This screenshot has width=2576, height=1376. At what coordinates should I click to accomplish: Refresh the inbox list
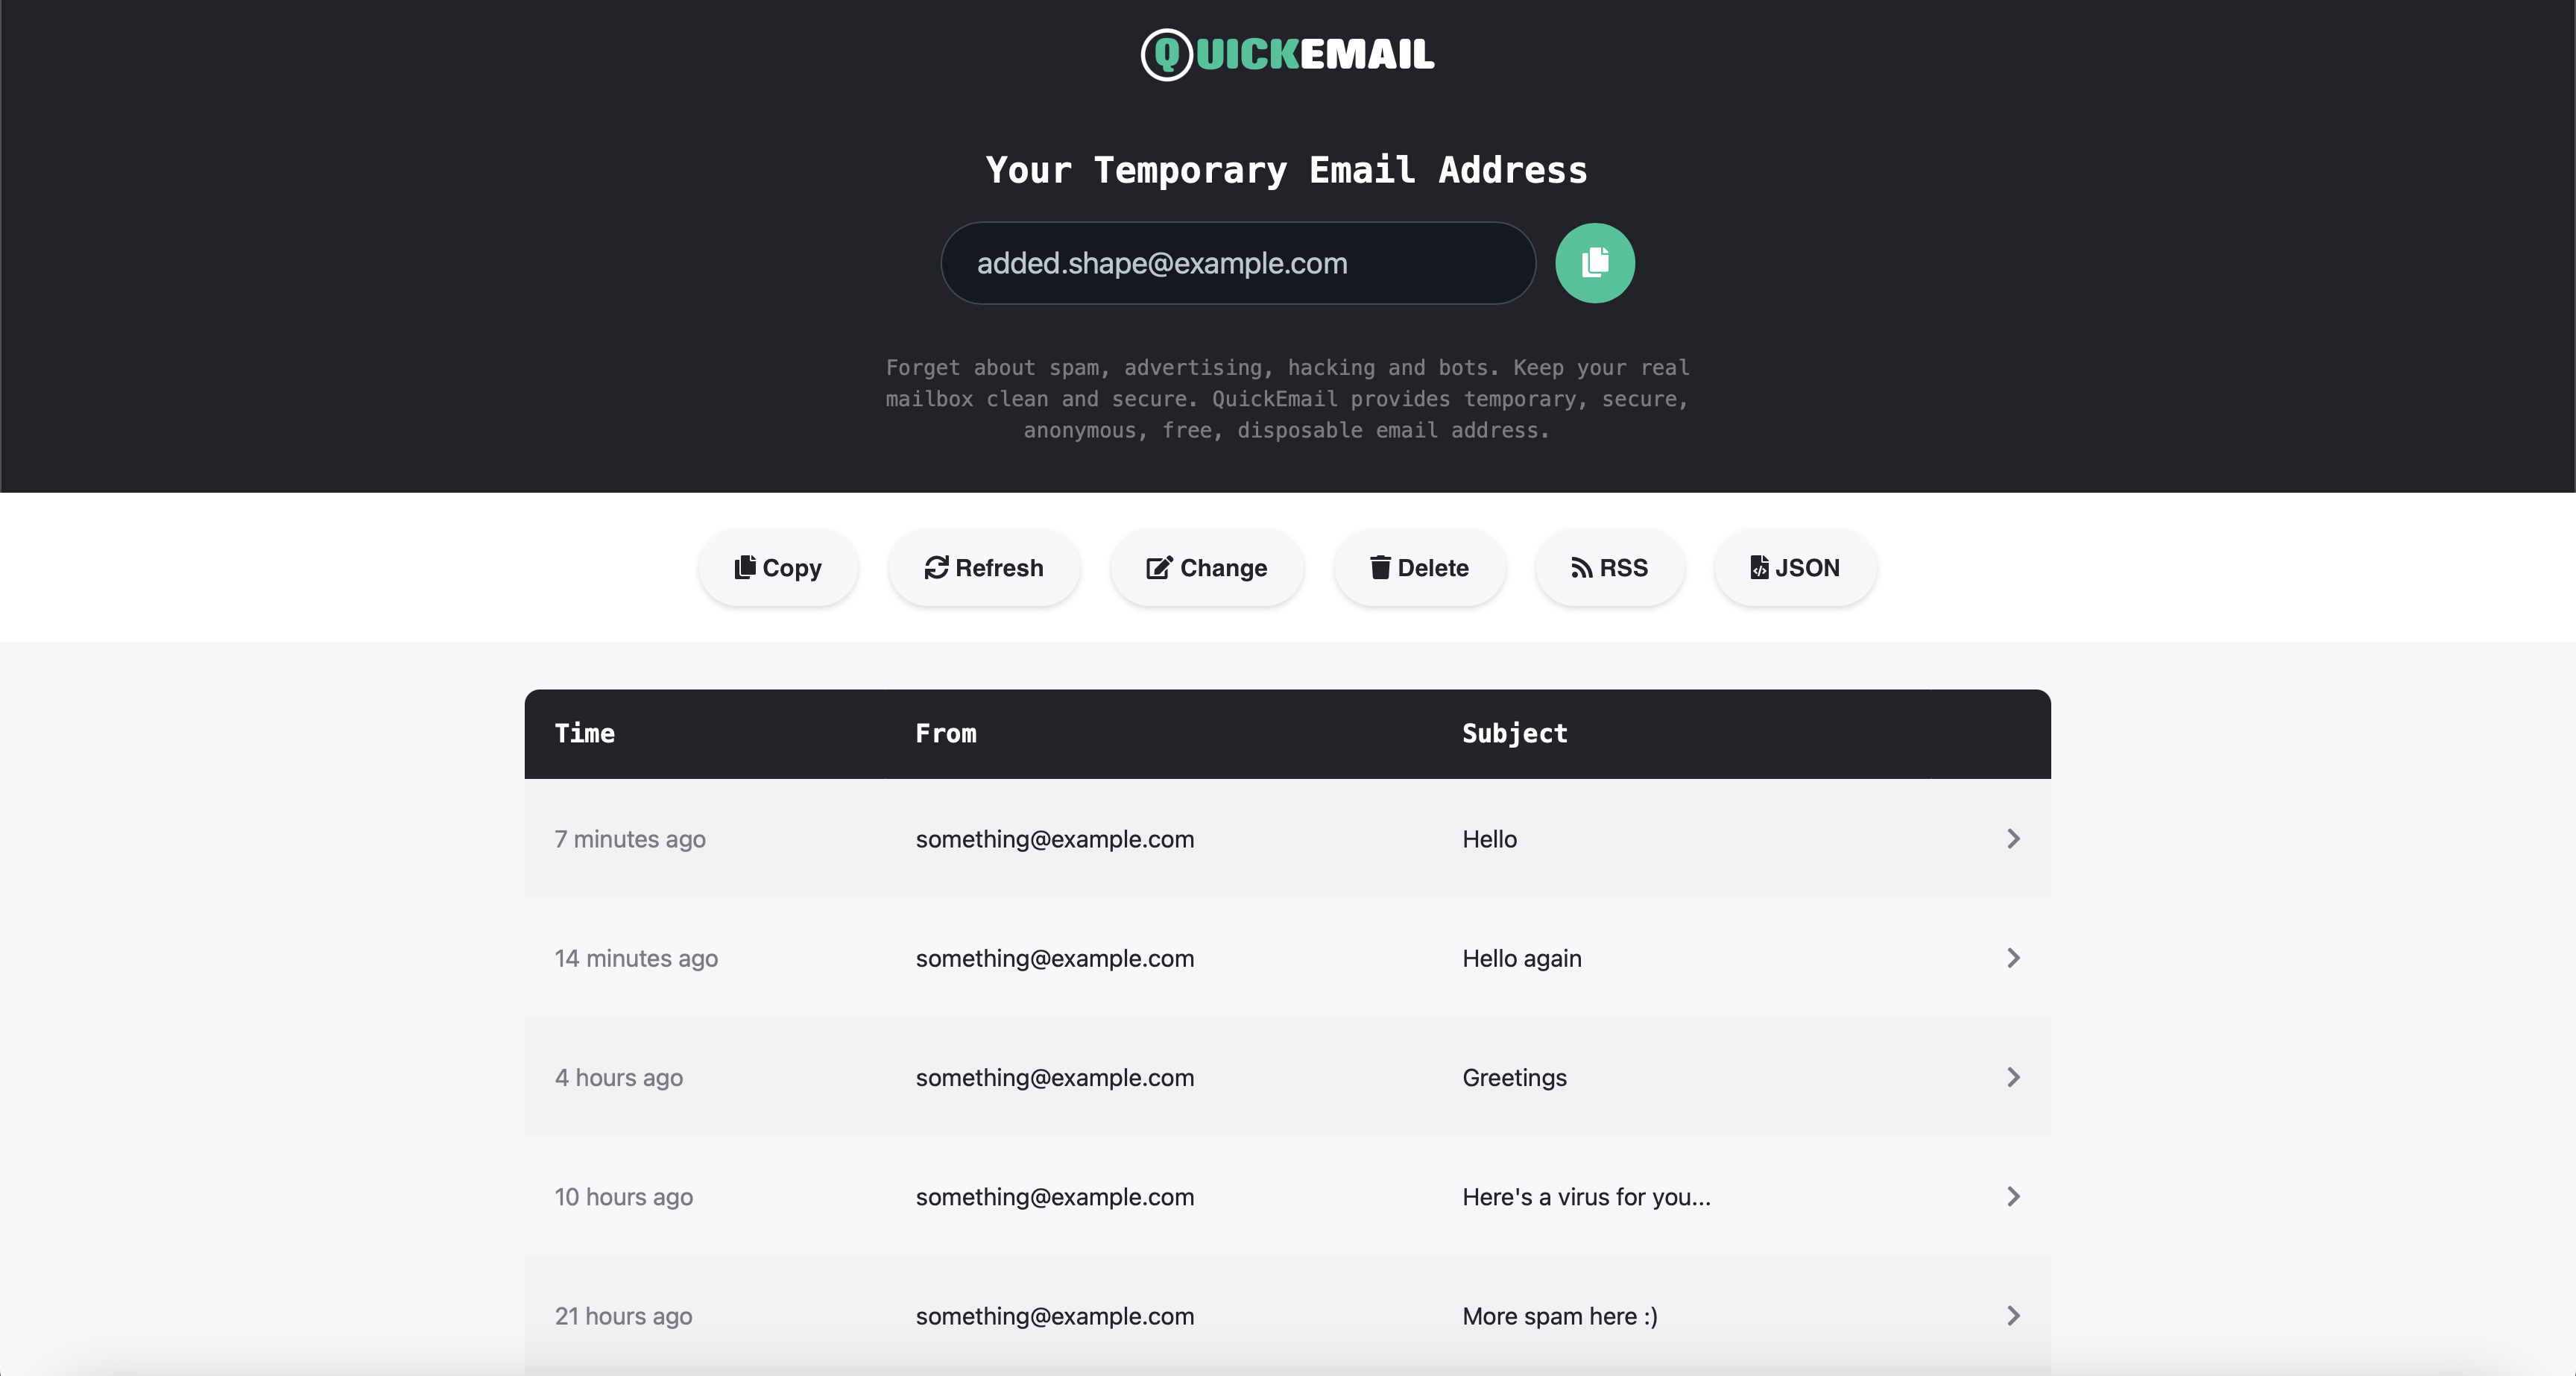click(x=984, y=567)
